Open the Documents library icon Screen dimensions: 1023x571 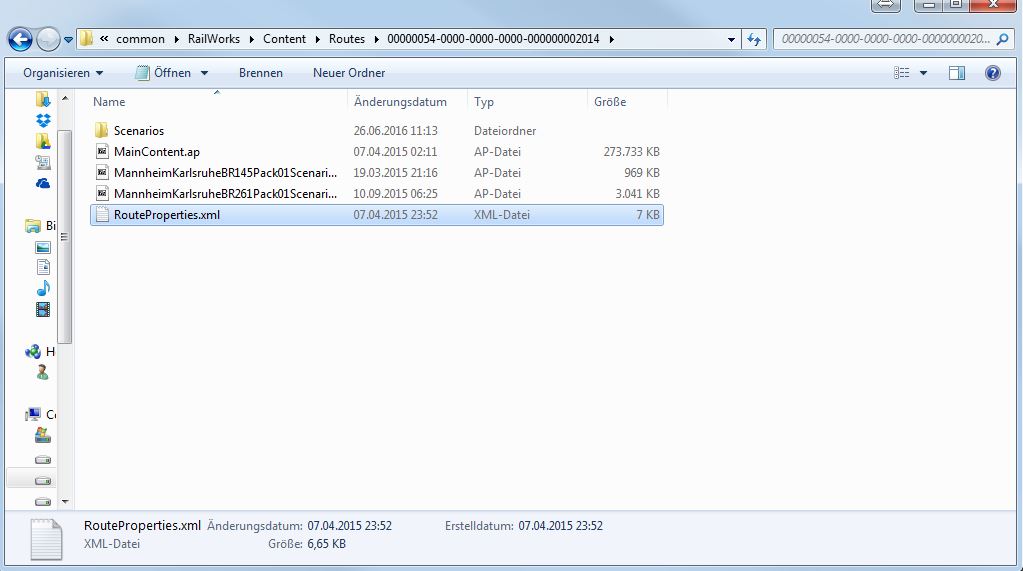click(x=43, y=268)
